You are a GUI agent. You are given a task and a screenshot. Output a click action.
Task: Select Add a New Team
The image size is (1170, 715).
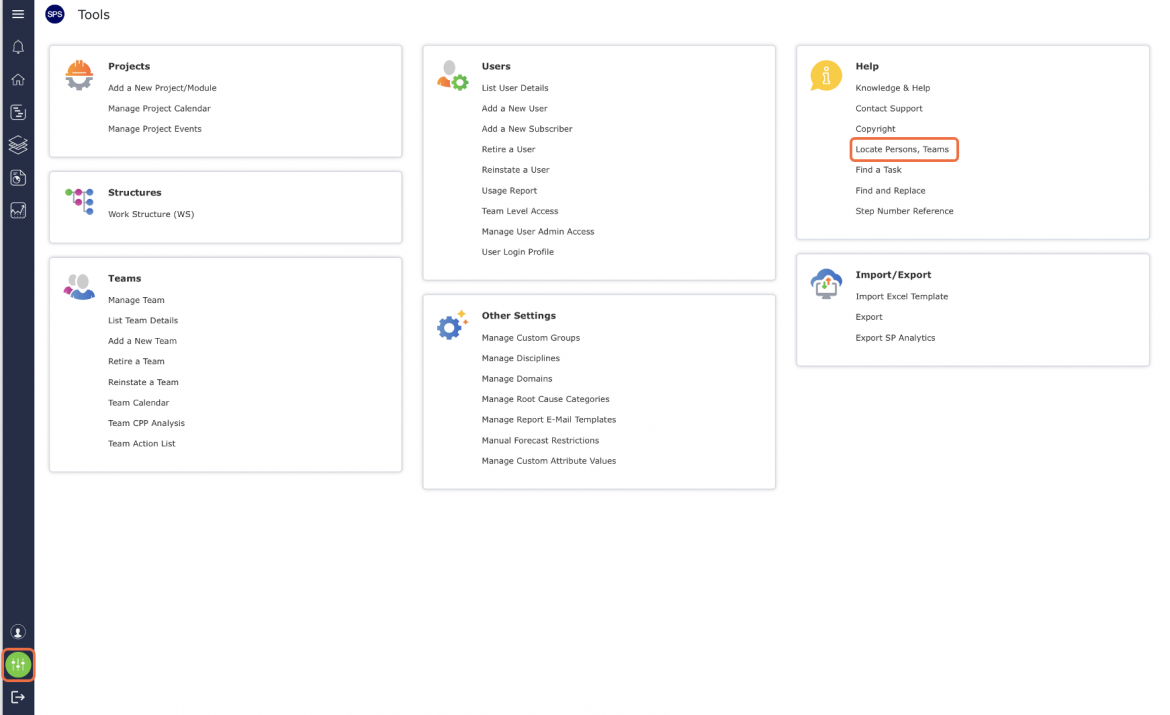click(x=142, y=341)
